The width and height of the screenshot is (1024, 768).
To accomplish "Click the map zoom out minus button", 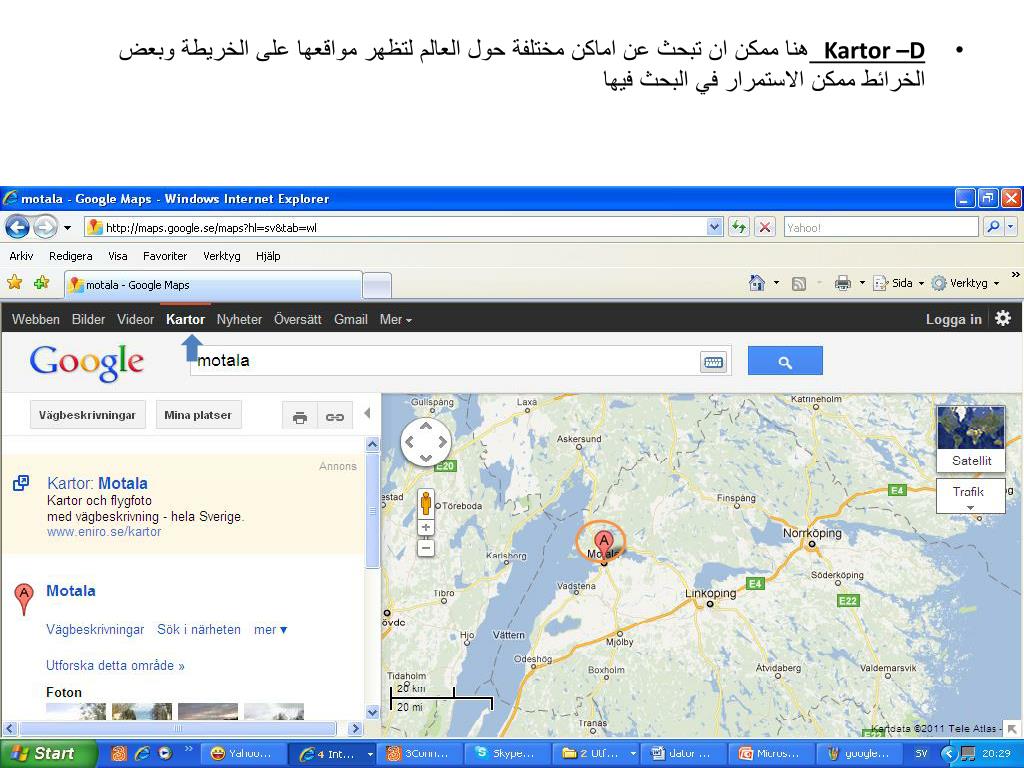I will point(426,548).
